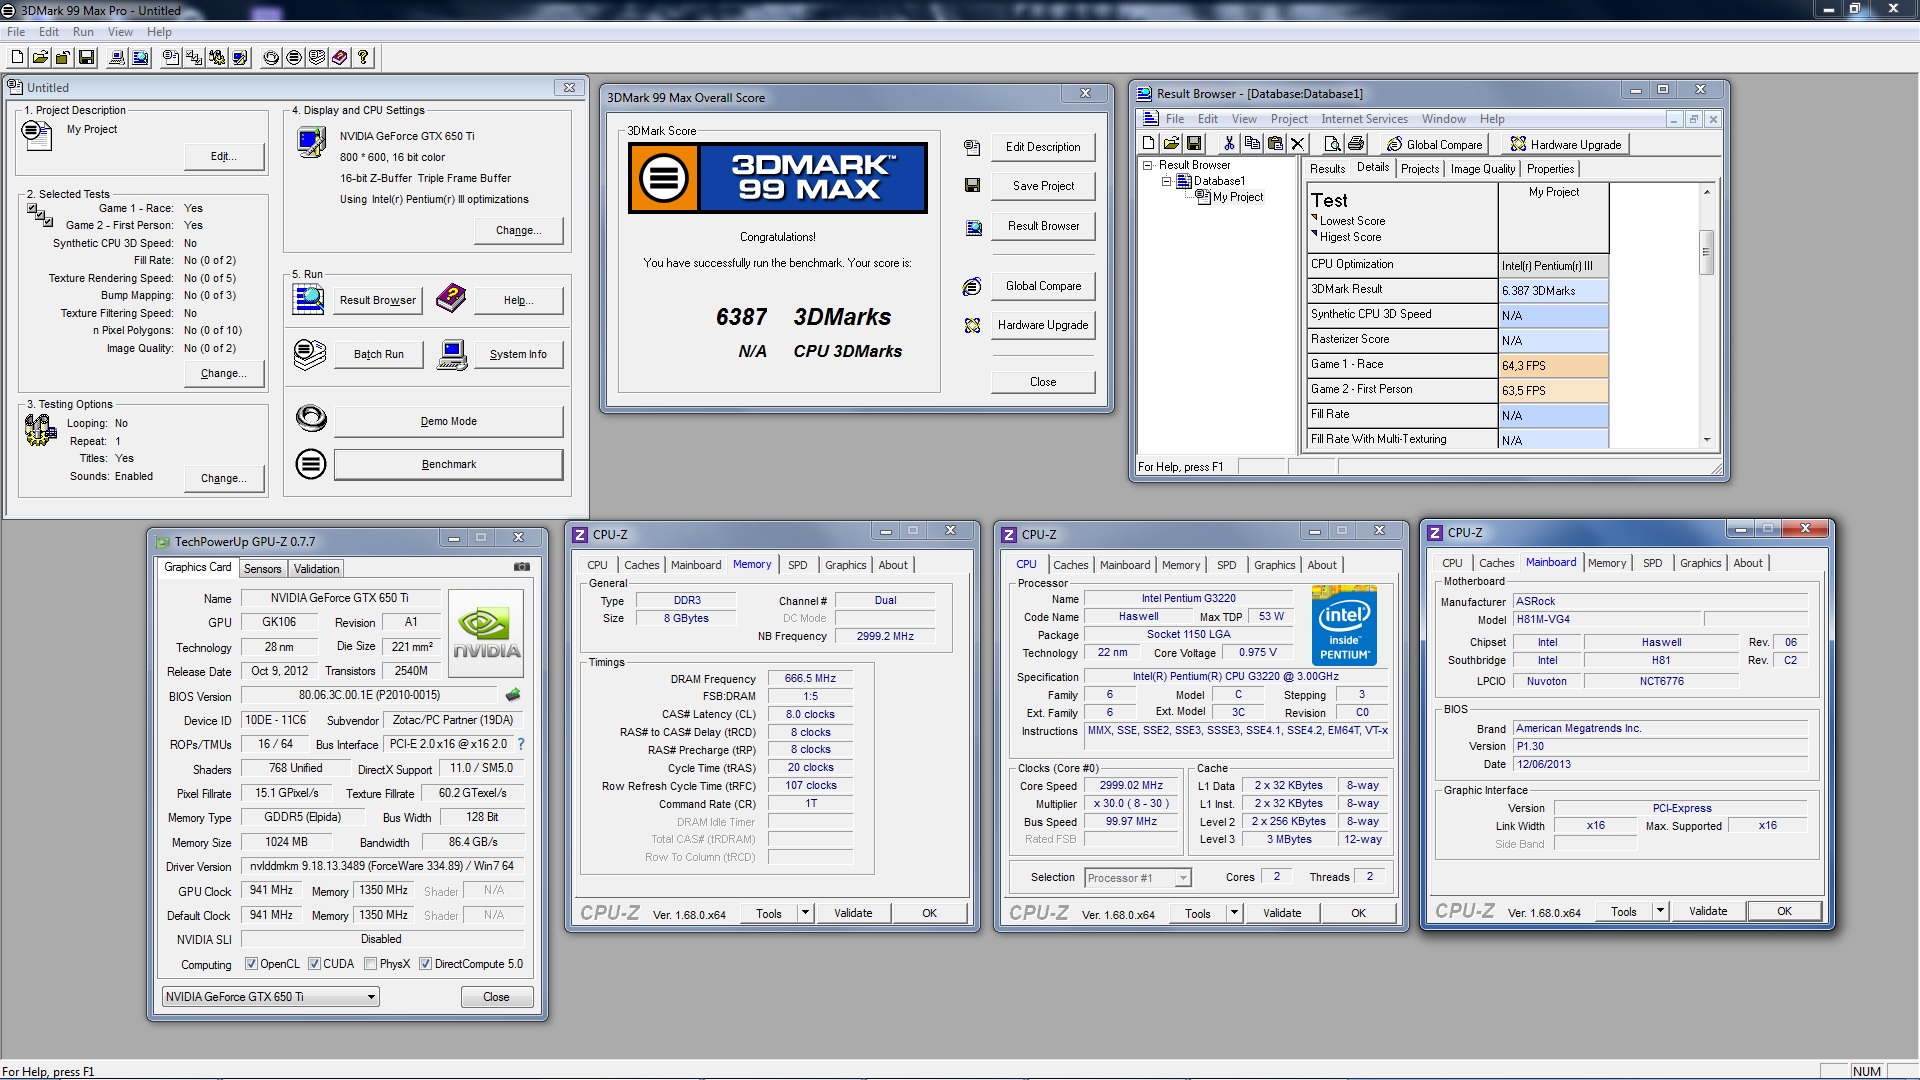1920x1080 pixels.
Task: Collapse Result Browser tree root node
Action: pyautogui.click(x=1148, y=165)
